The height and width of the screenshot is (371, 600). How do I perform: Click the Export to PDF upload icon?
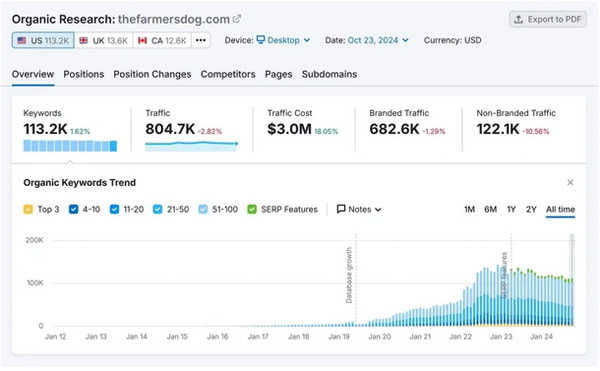coord(518,19)
